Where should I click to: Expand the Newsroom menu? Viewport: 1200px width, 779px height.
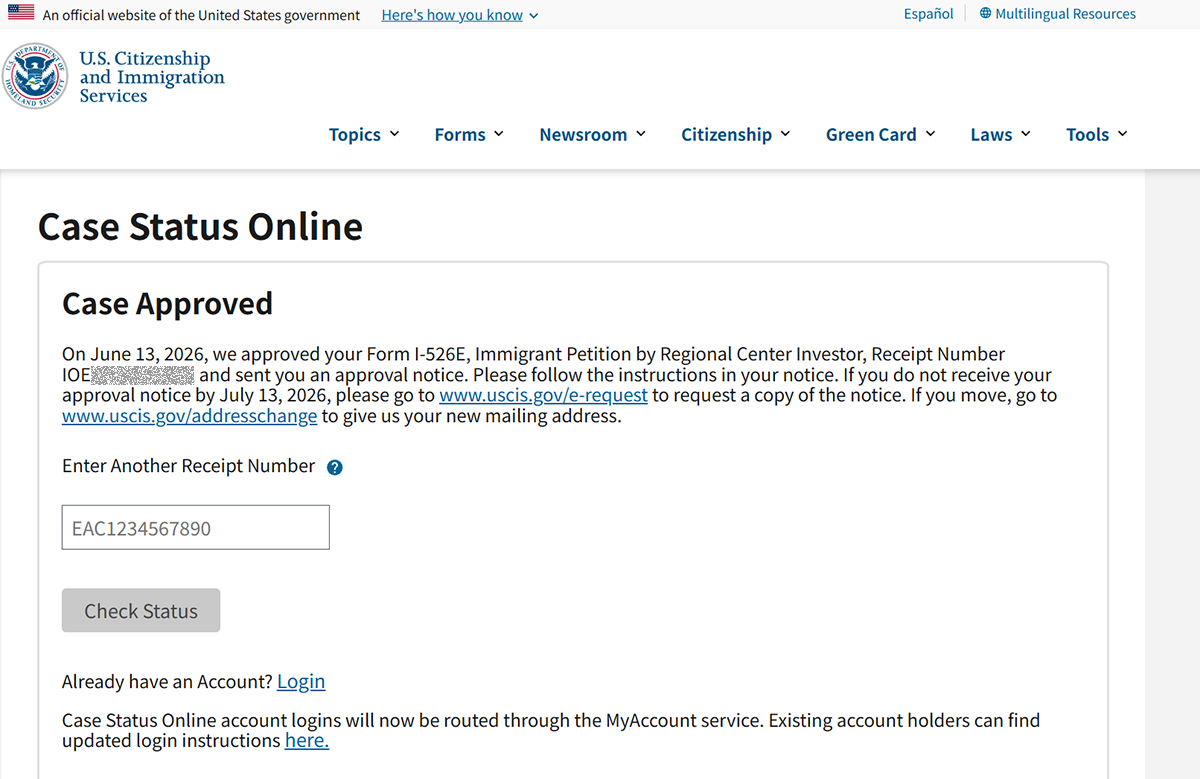tap(592, 134)
